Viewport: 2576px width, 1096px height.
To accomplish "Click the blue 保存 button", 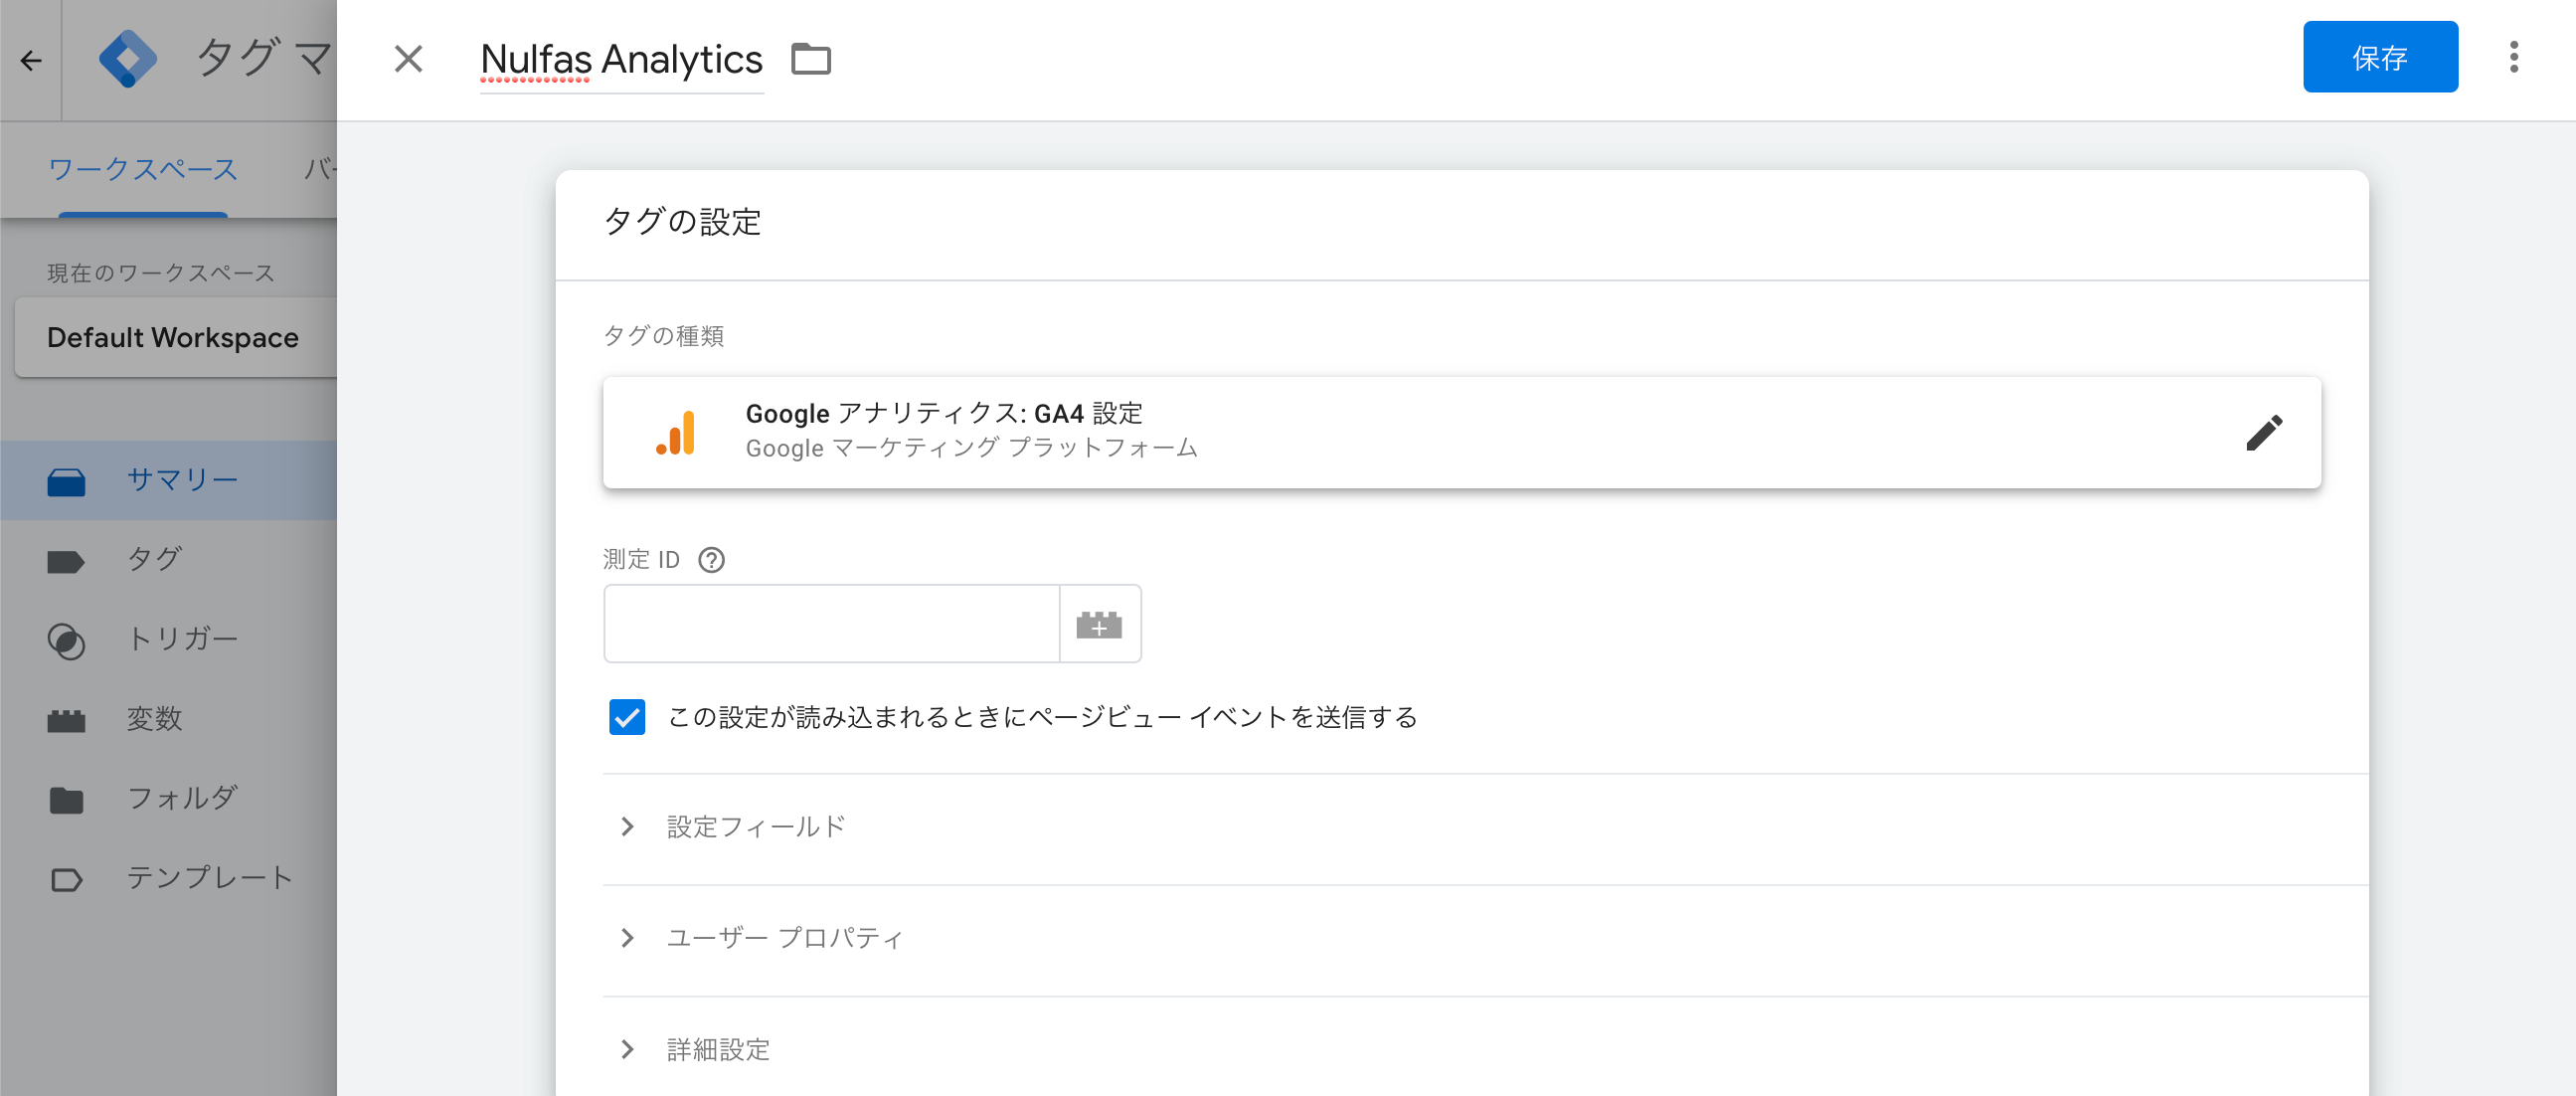I will 2380,57.
